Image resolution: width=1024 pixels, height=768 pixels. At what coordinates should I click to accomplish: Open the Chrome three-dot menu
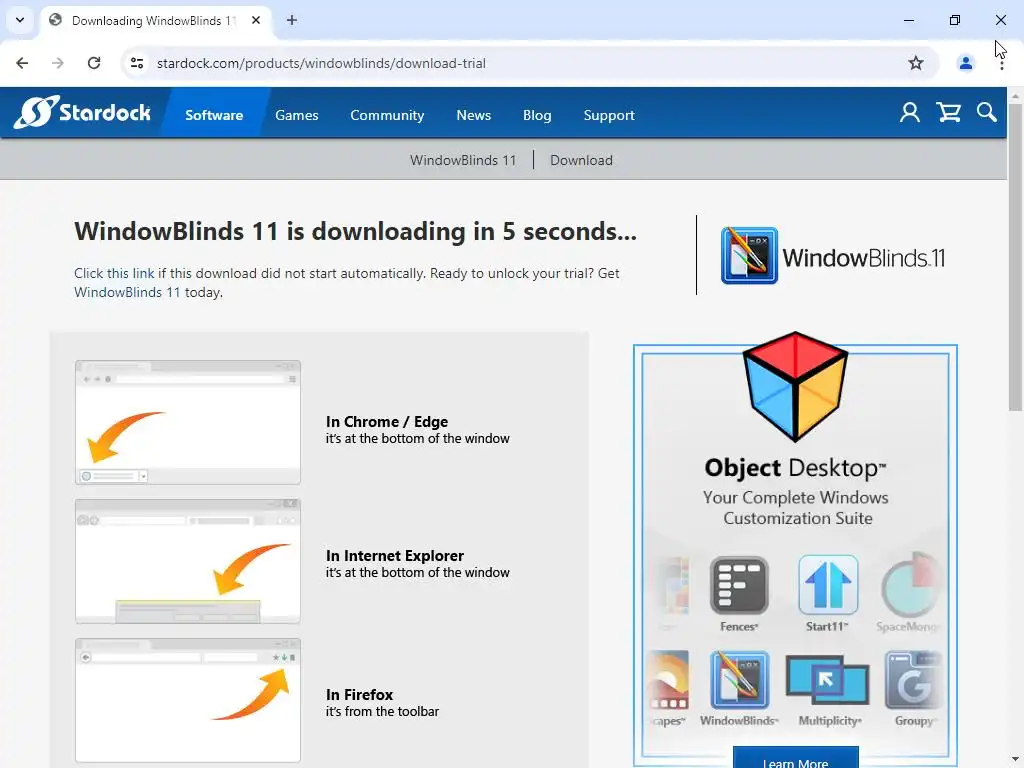pos(1001,63)
